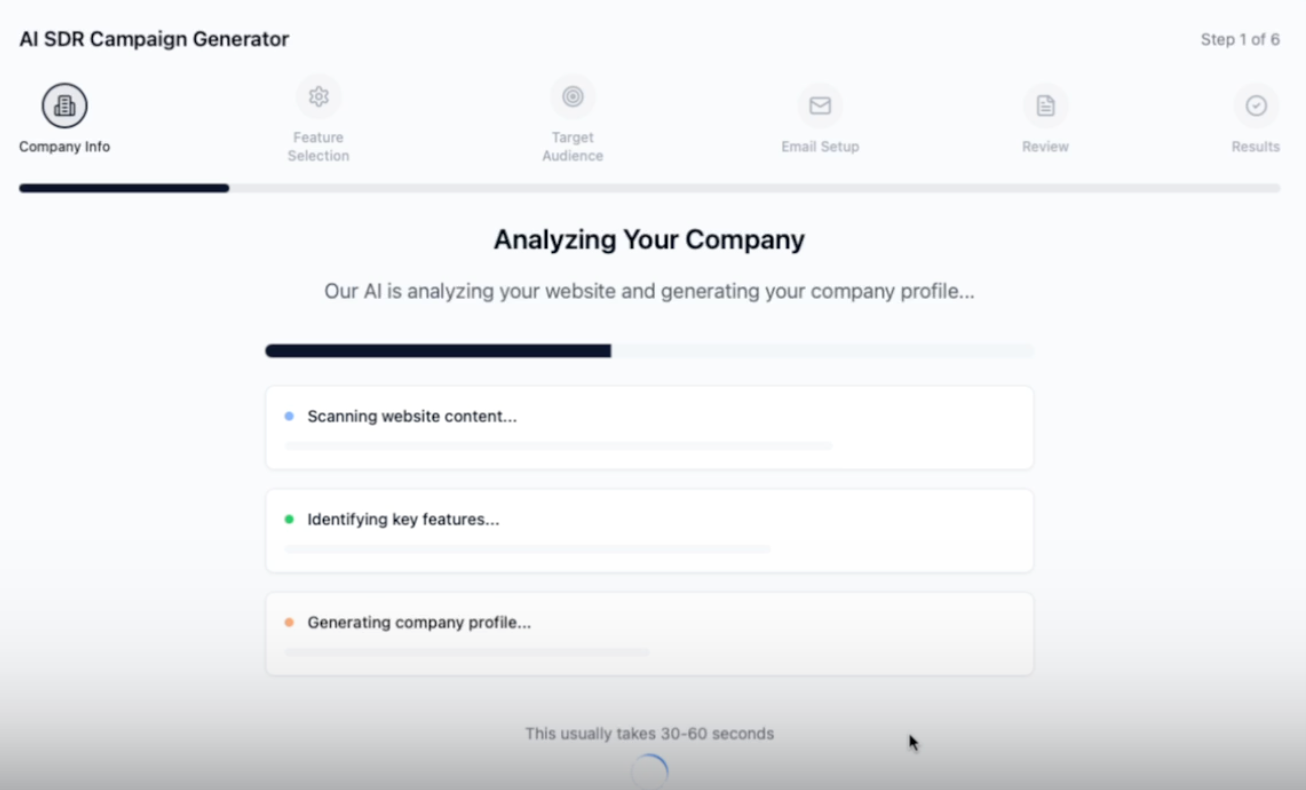Screen dimensions: 1306x790
Task: Click the Results checkmark circle icon
Action: point(1256,106)
